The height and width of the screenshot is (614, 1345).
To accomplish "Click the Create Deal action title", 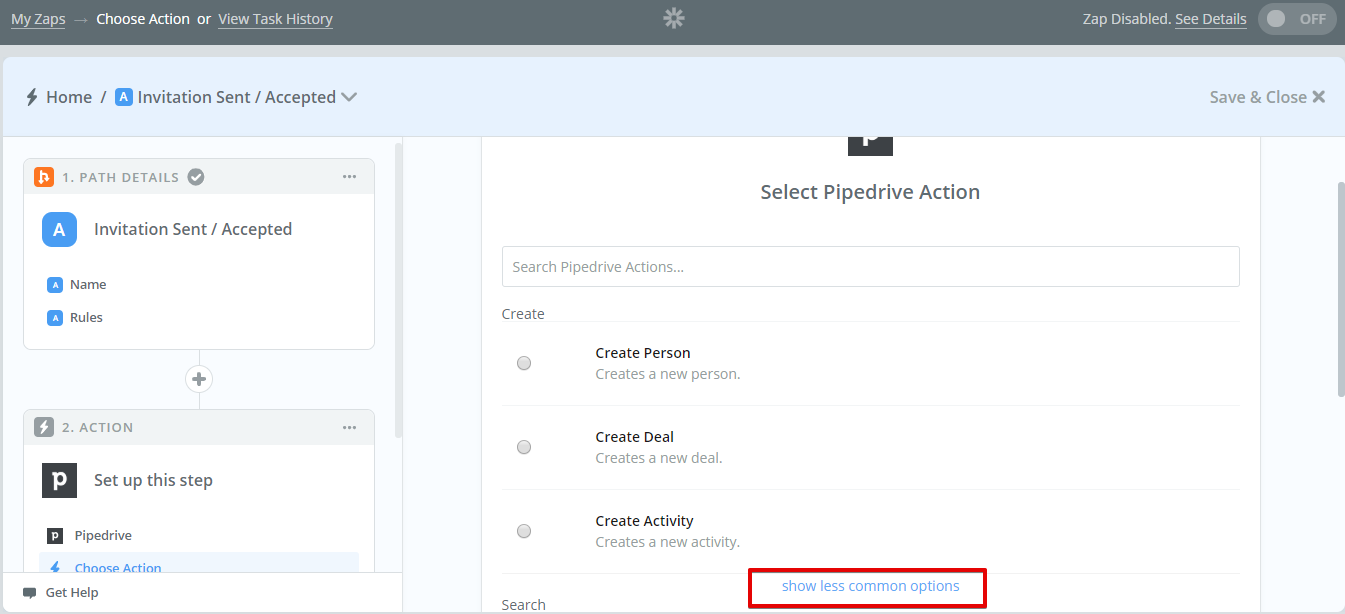I will click(635, 437).
